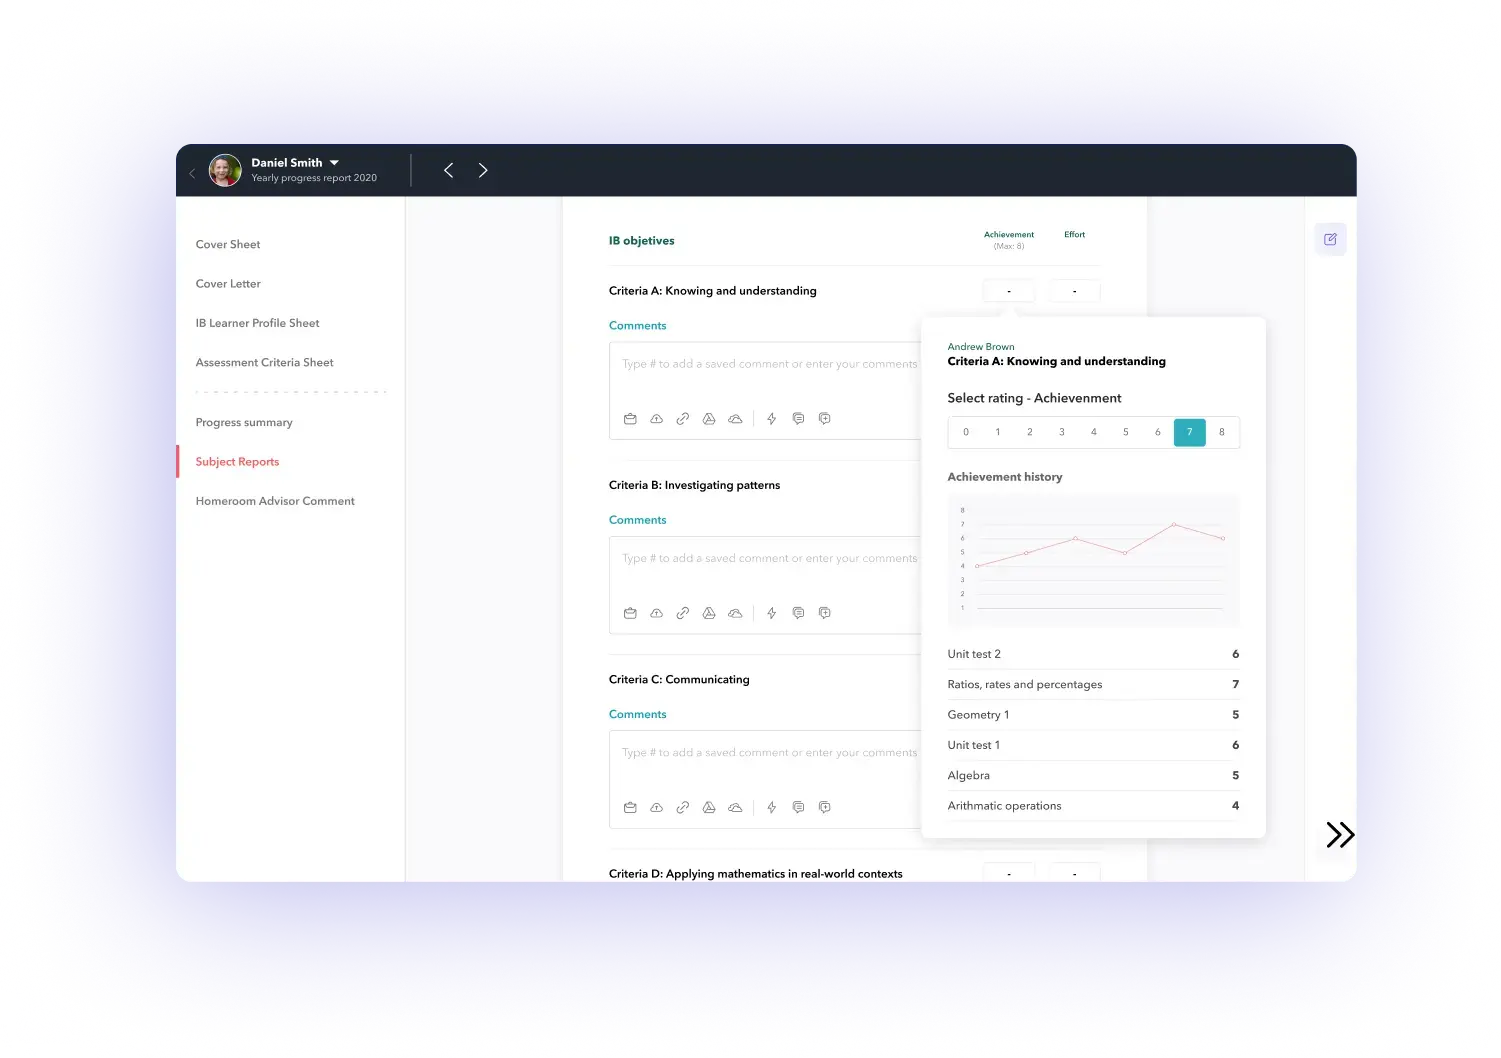Open the Progress summary section
Viewport: 1501px width, 1058px height.
pyautogui.click(x=244, y=422)
